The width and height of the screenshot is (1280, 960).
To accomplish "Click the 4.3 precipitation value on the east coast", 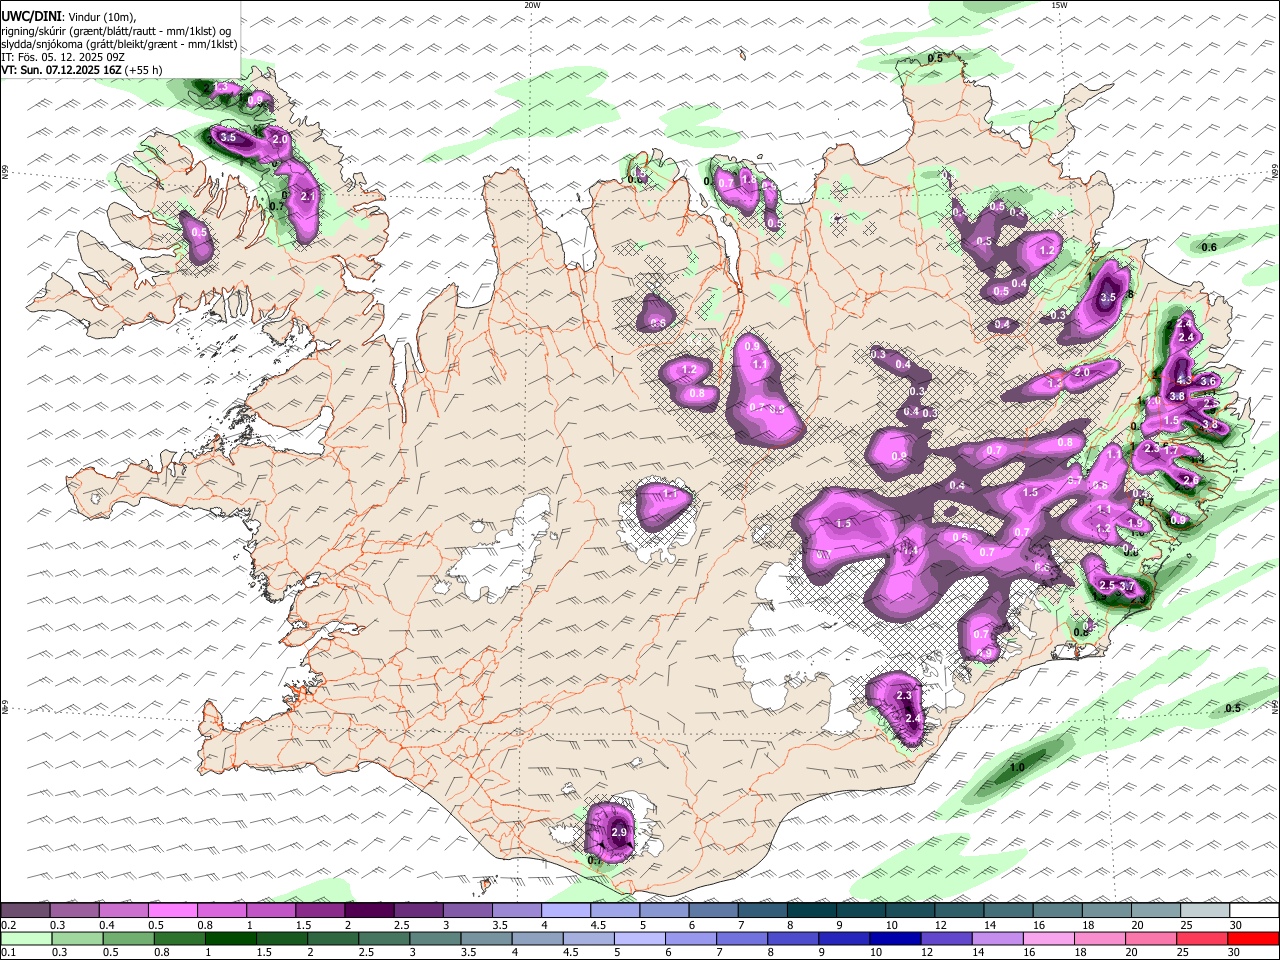I will (1185, 380).
